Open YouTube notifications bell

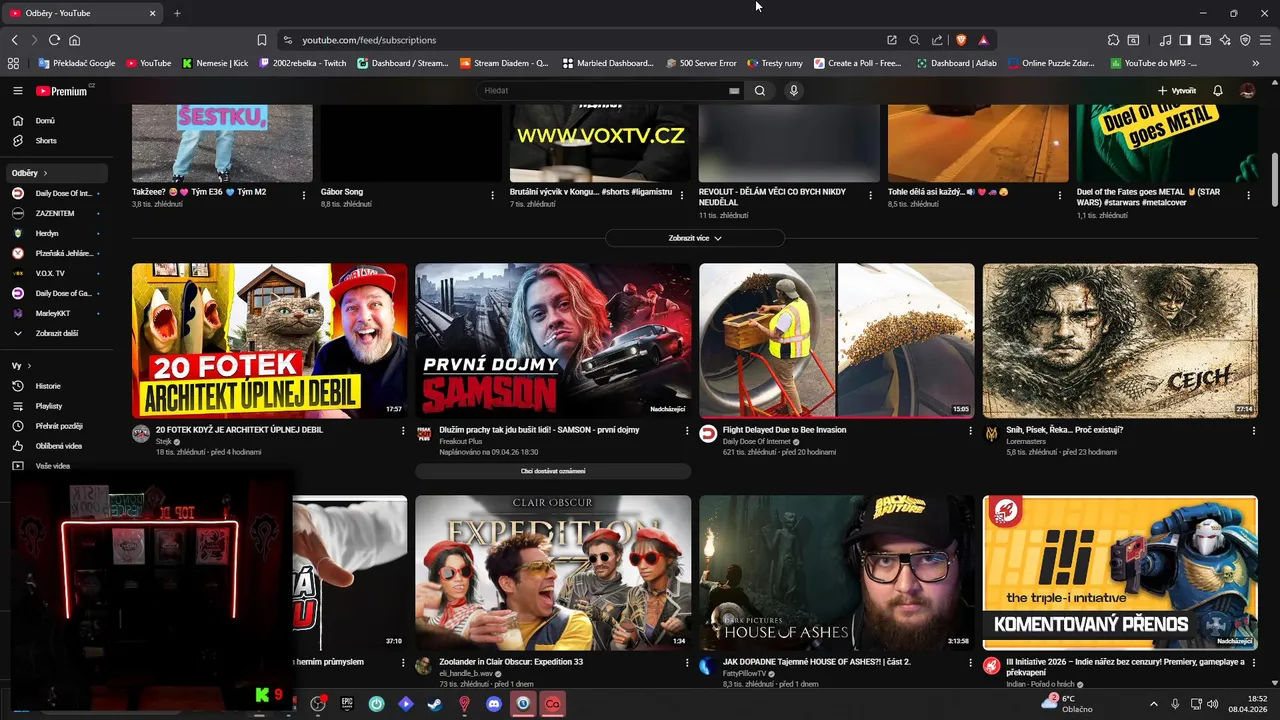[1218, 91]
